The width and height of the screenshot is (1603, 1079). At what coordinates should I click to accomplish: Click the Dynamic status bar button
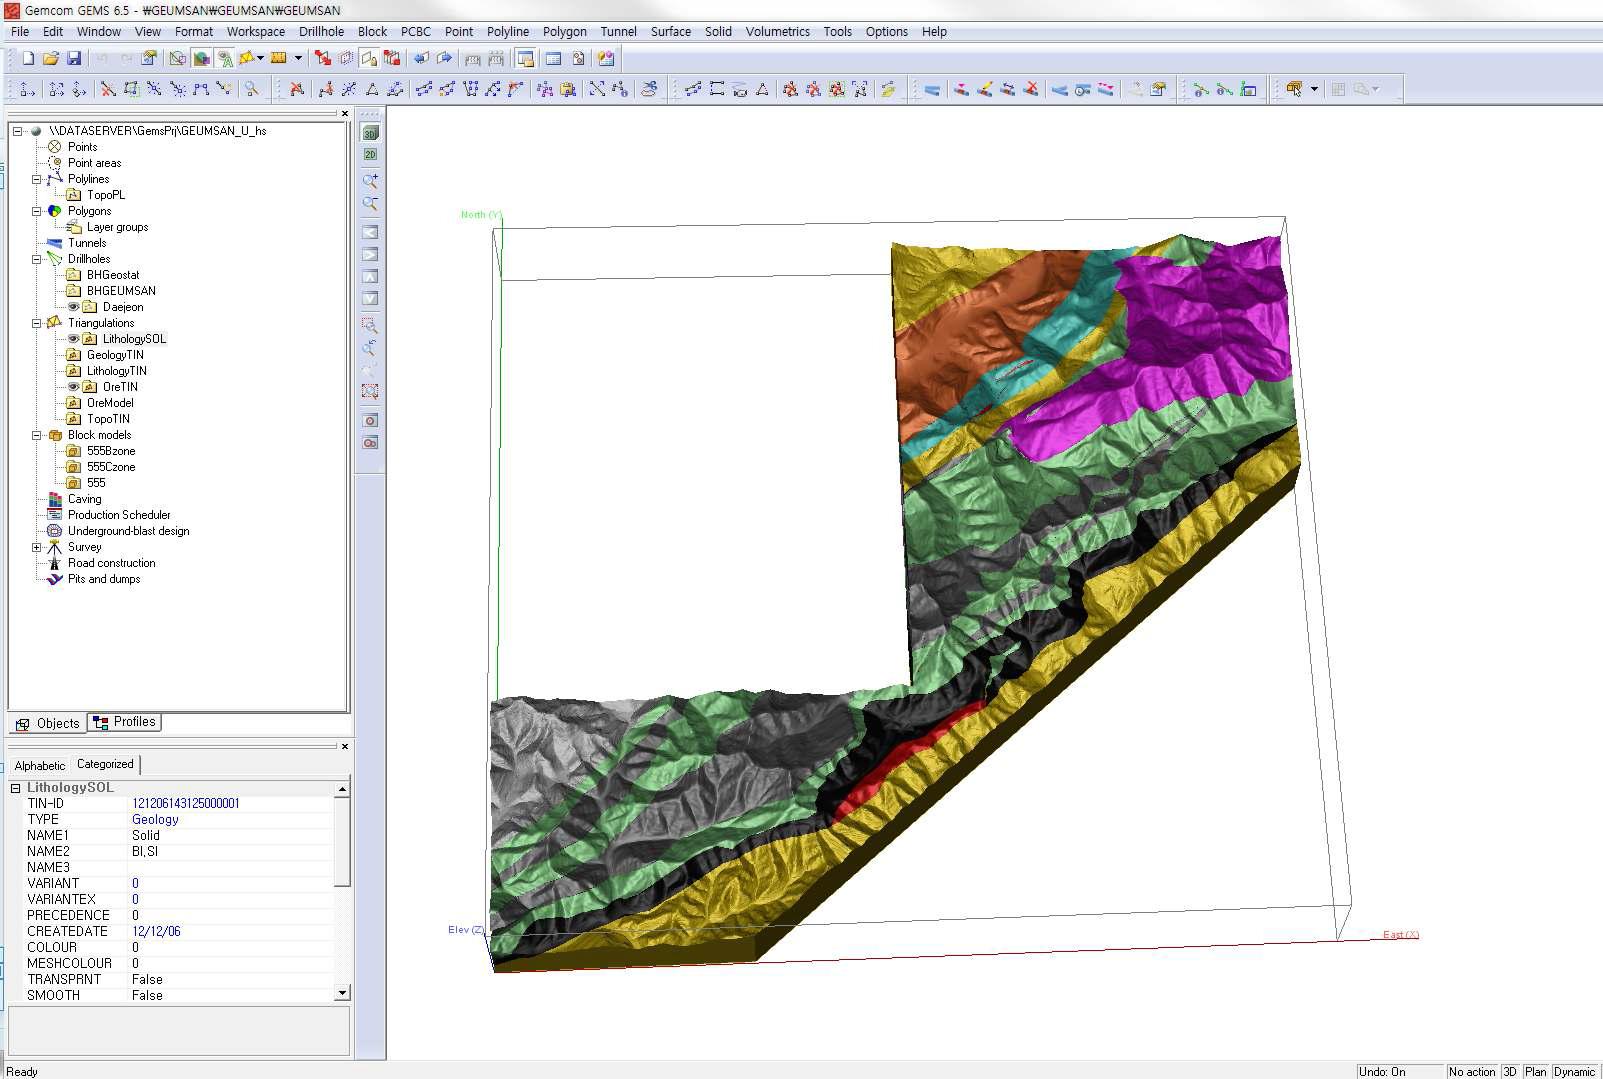(1574, 1071)
